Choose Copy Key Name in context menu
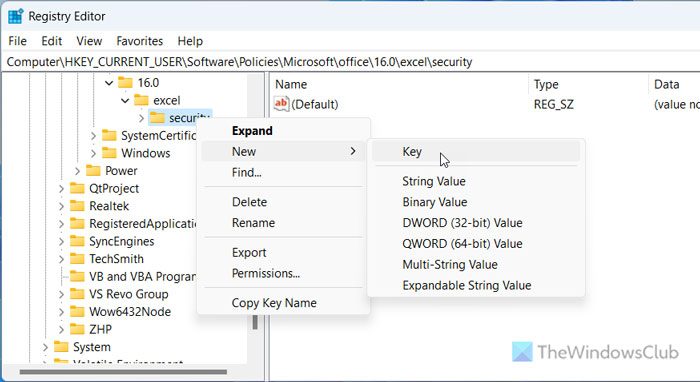 (283, 303)
